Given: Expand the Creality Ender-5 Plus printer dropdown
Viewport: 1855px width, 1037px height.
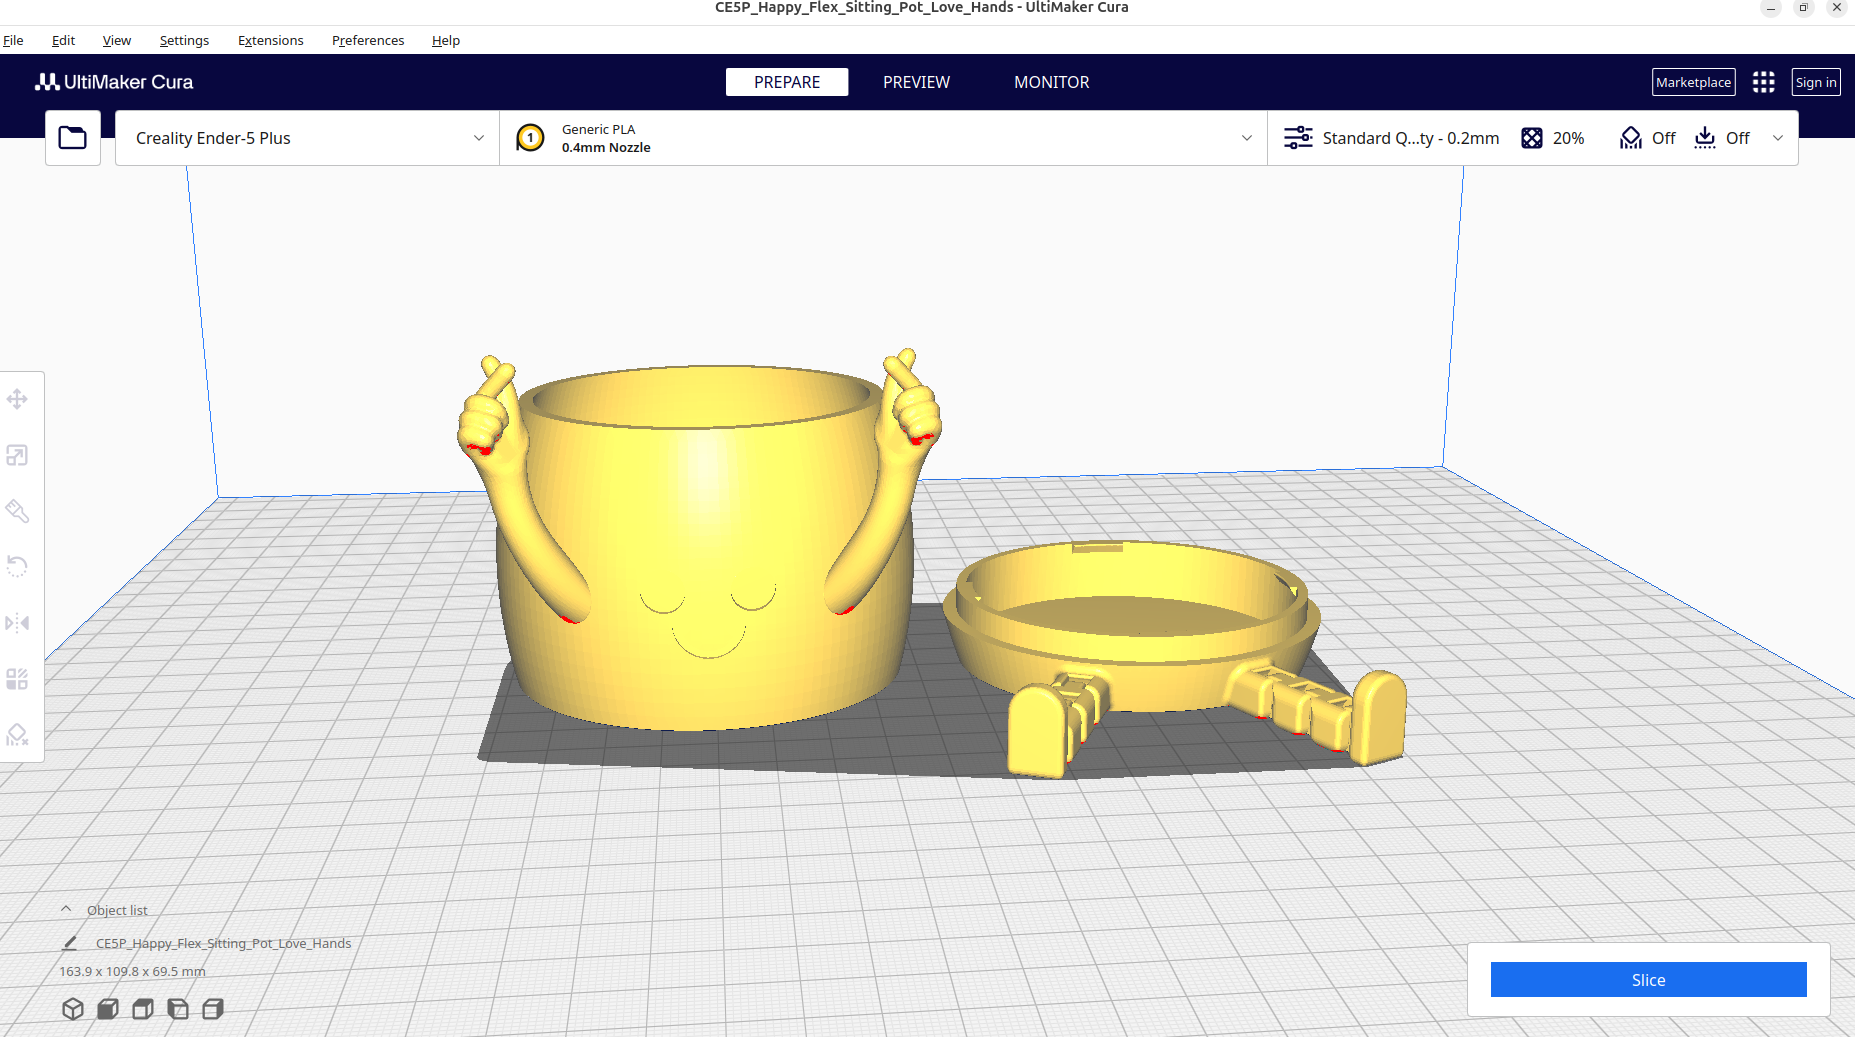Looking at the screenshot, I should (x=478, y=138).
